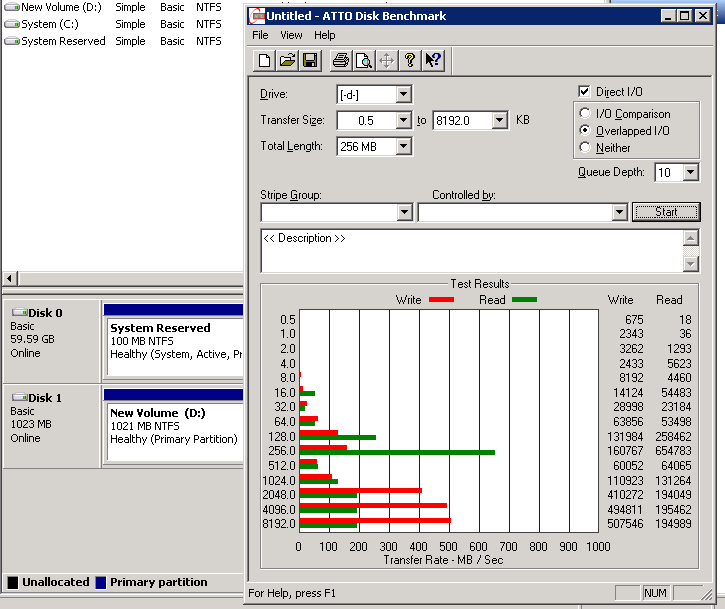The width and height of the screenshot is (725, 609).
Task: Click the '1023 MB' Disk 1 size text
Action: pos(31,424)
